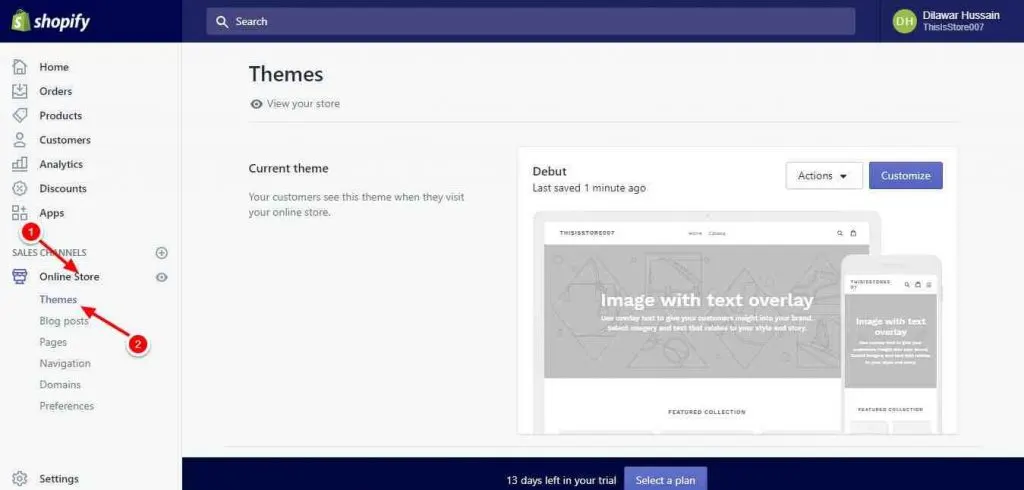The width and height of the screenshot is (1024, 490).
Task: Click the Products tag icon
Action: [x=20, y=115]
